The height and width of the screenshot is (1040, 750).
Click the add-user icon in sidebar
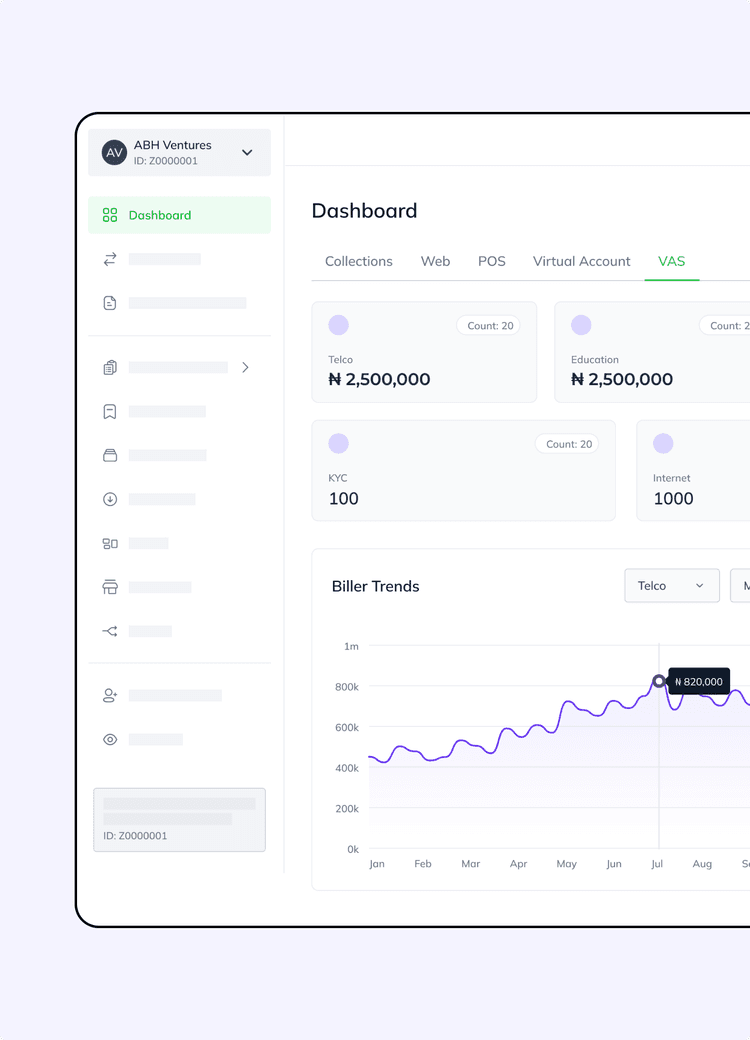(x=110, y=695)
